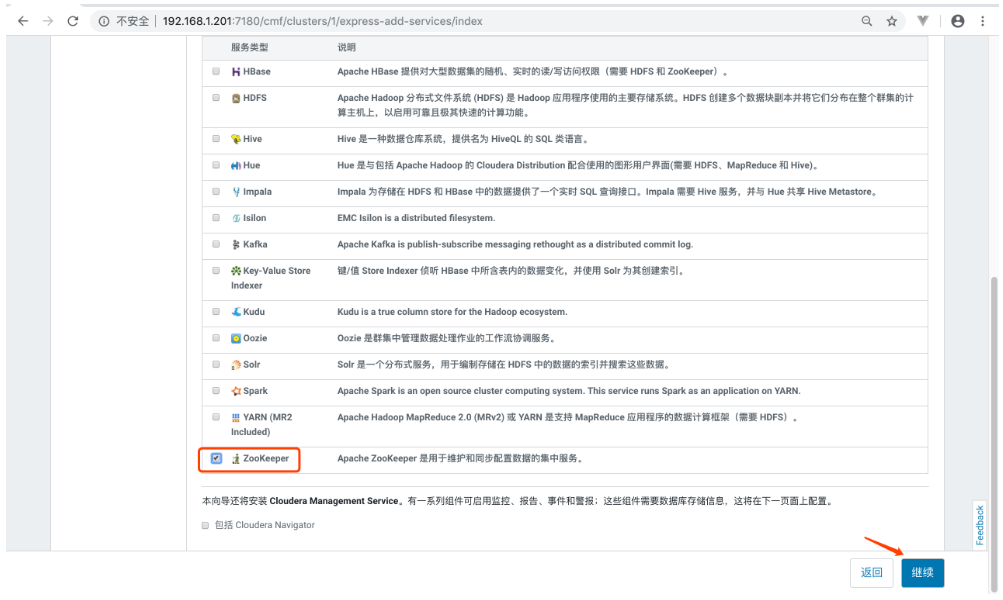Click the Hue service name

click(x=251, y=165)
